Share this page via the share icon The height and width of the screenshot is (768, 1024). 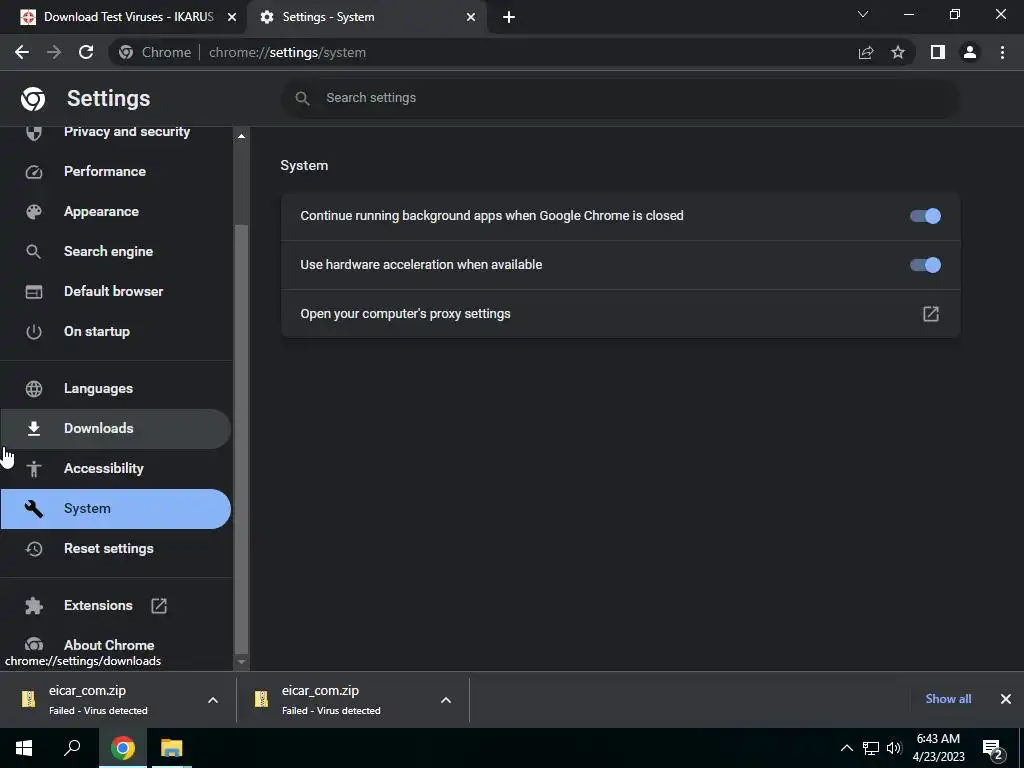pos(866,52)
